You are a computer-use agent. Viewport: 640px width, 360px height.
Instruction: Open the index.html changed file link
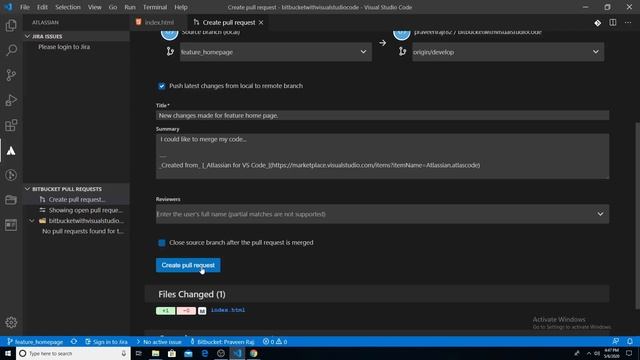(228, 310)
